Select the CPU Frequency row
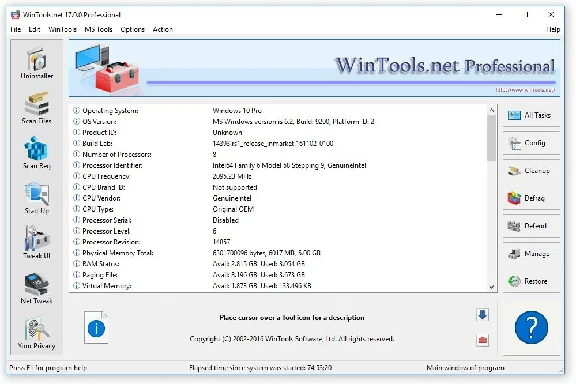Screen dimensions: 576x384 click(279, 176)
